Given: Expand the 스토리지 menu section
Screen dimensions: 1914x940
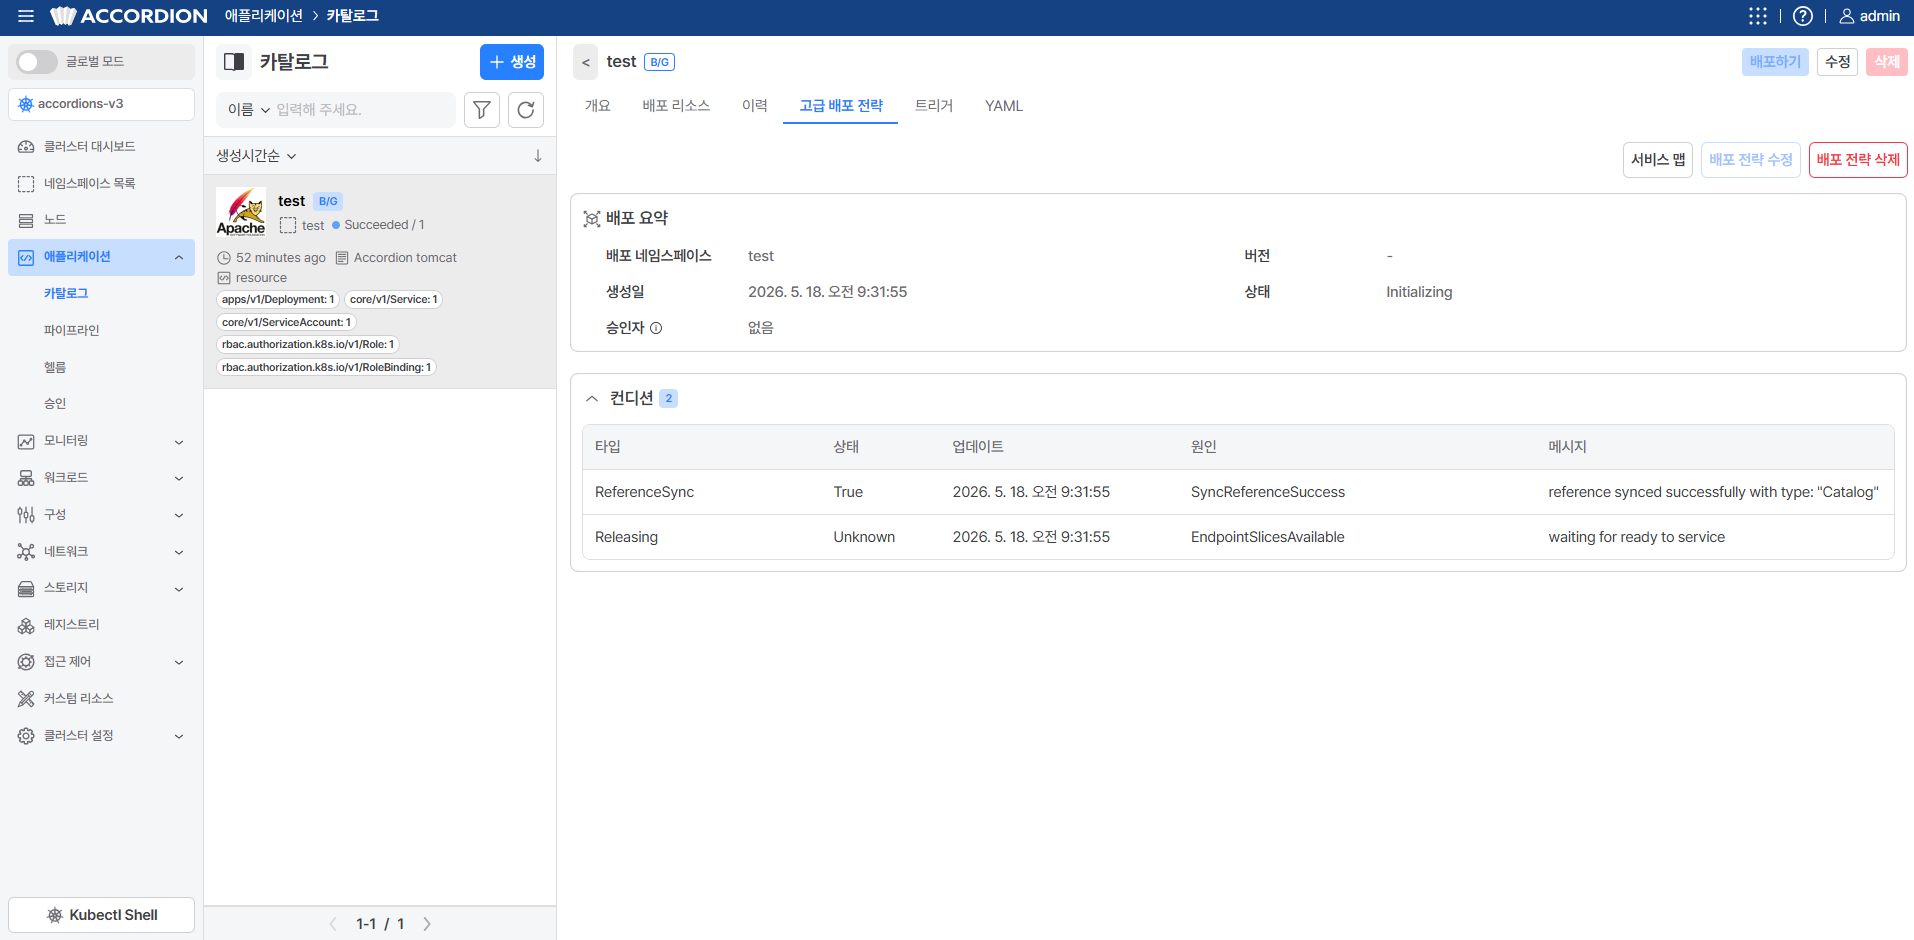Looking at the screenshot, I should click(x=179, y=589).
